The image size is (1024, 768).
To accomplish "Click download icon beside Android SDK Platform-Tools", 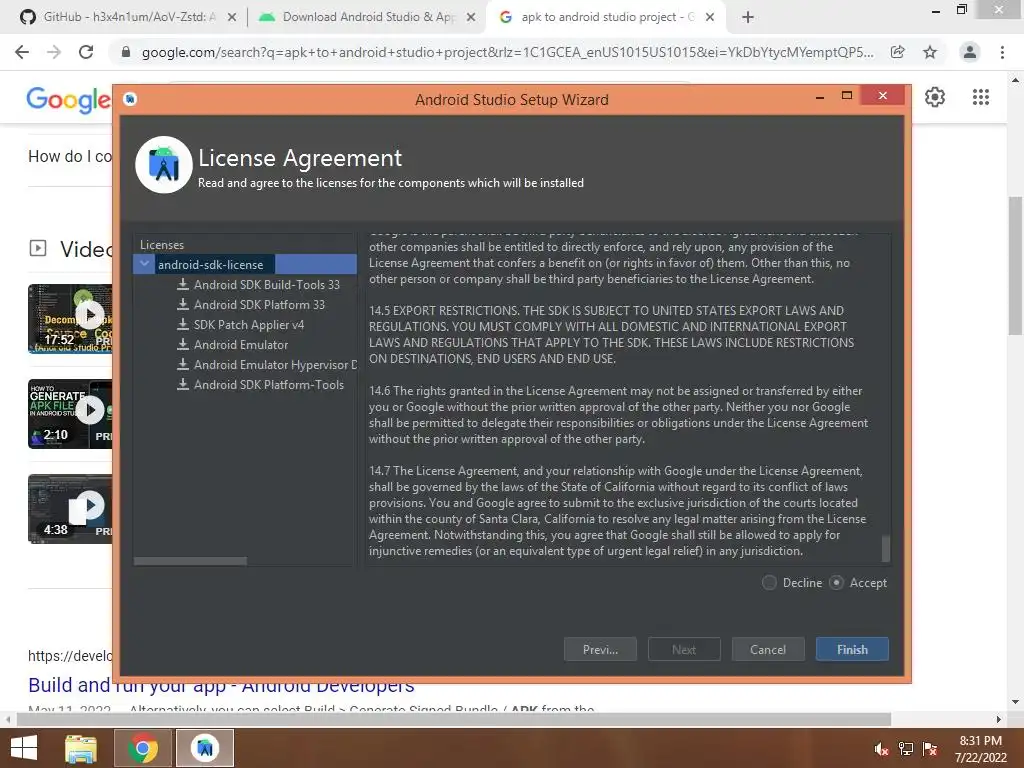I will [x=183, y=384].
